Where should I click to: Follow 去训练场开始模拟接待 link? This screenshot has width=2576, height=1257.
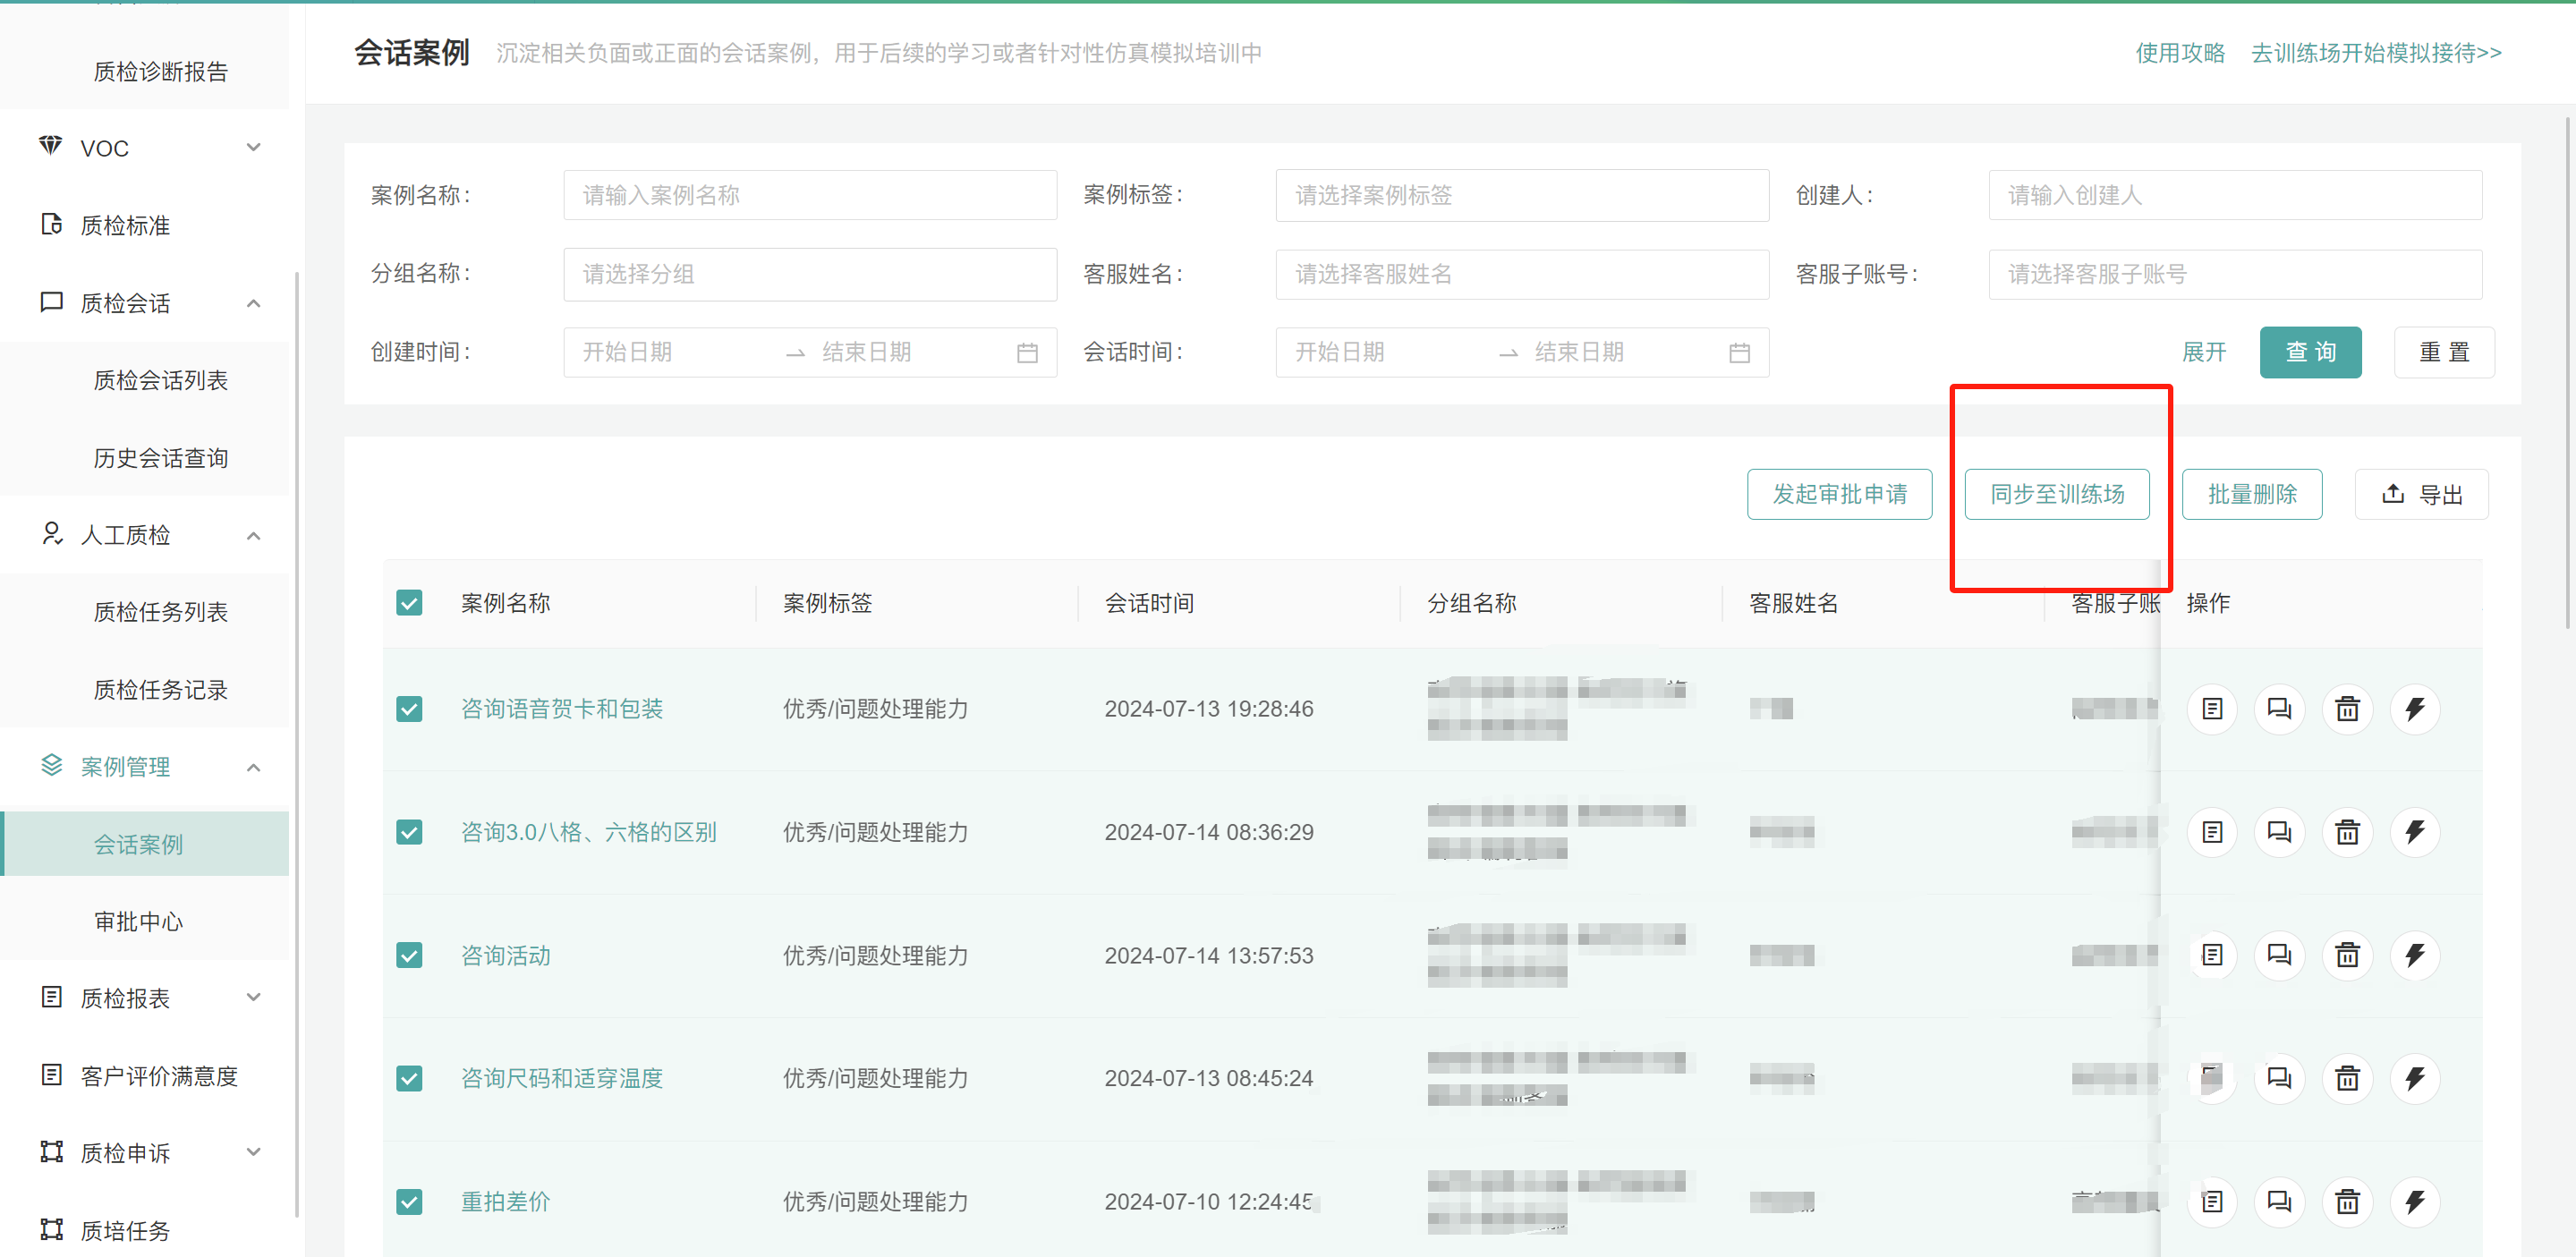click(2376, 53)
